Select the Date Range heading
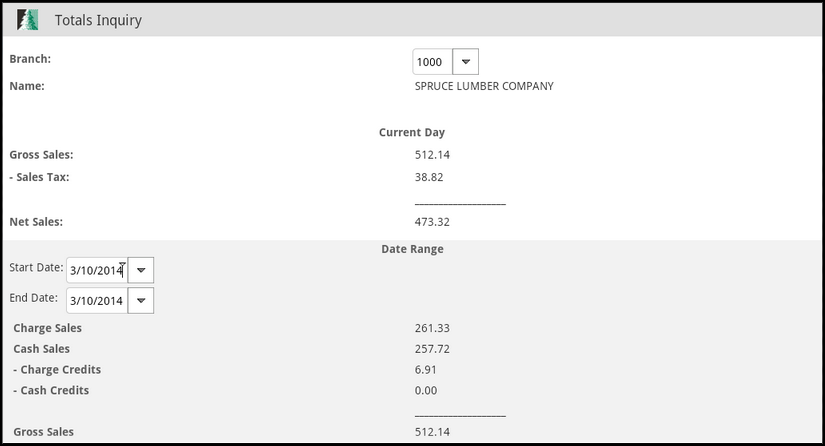Viewport: 825px width, 446px height. point(412,249)
